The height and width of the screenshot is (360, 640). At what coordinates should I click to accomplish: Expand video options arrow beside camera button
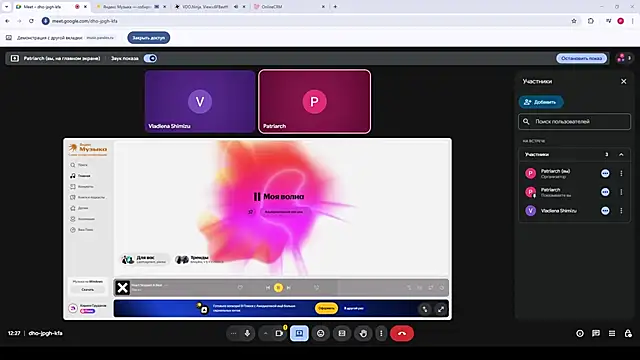click(265, 333)
